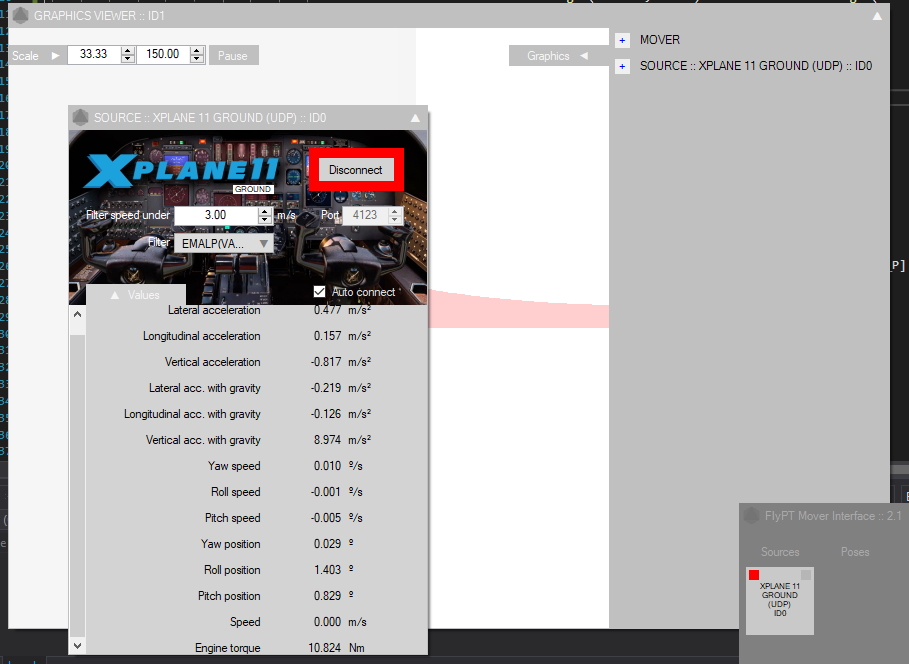The width and height of the screenshot is (909, 664).
Task: Click the Longitudinal acc. with gravity label
Action: coord(192,415)
